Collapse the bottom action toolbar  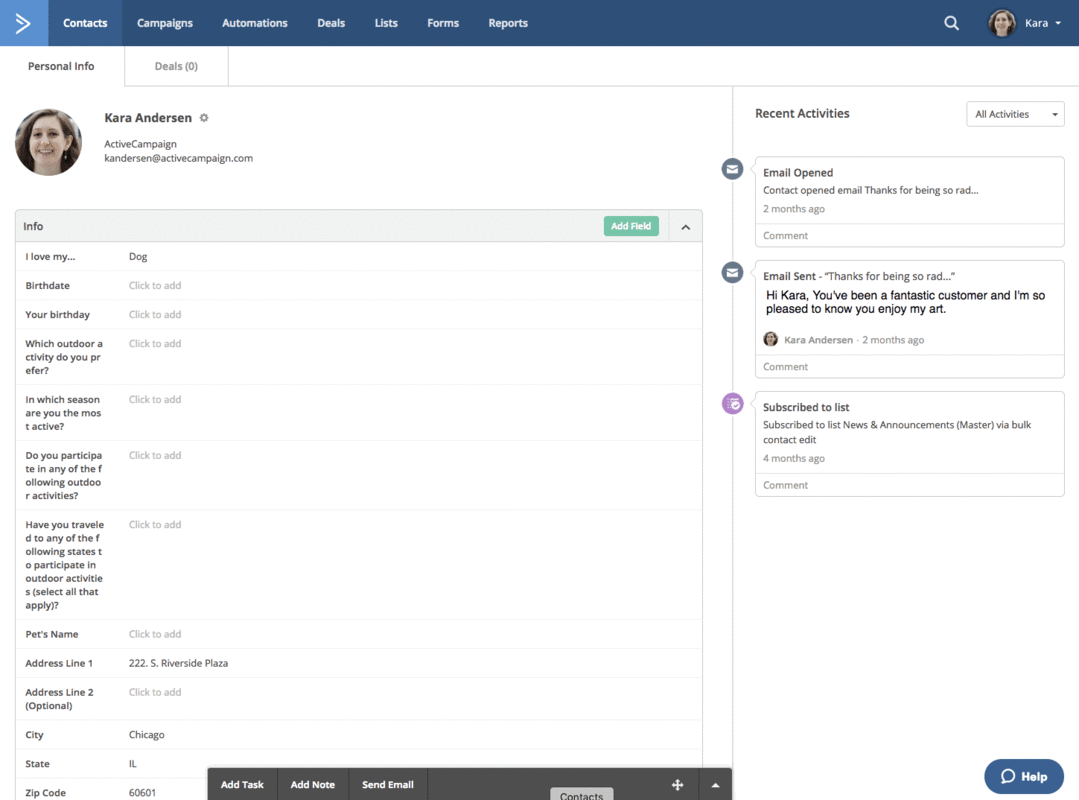pos(715,785)
